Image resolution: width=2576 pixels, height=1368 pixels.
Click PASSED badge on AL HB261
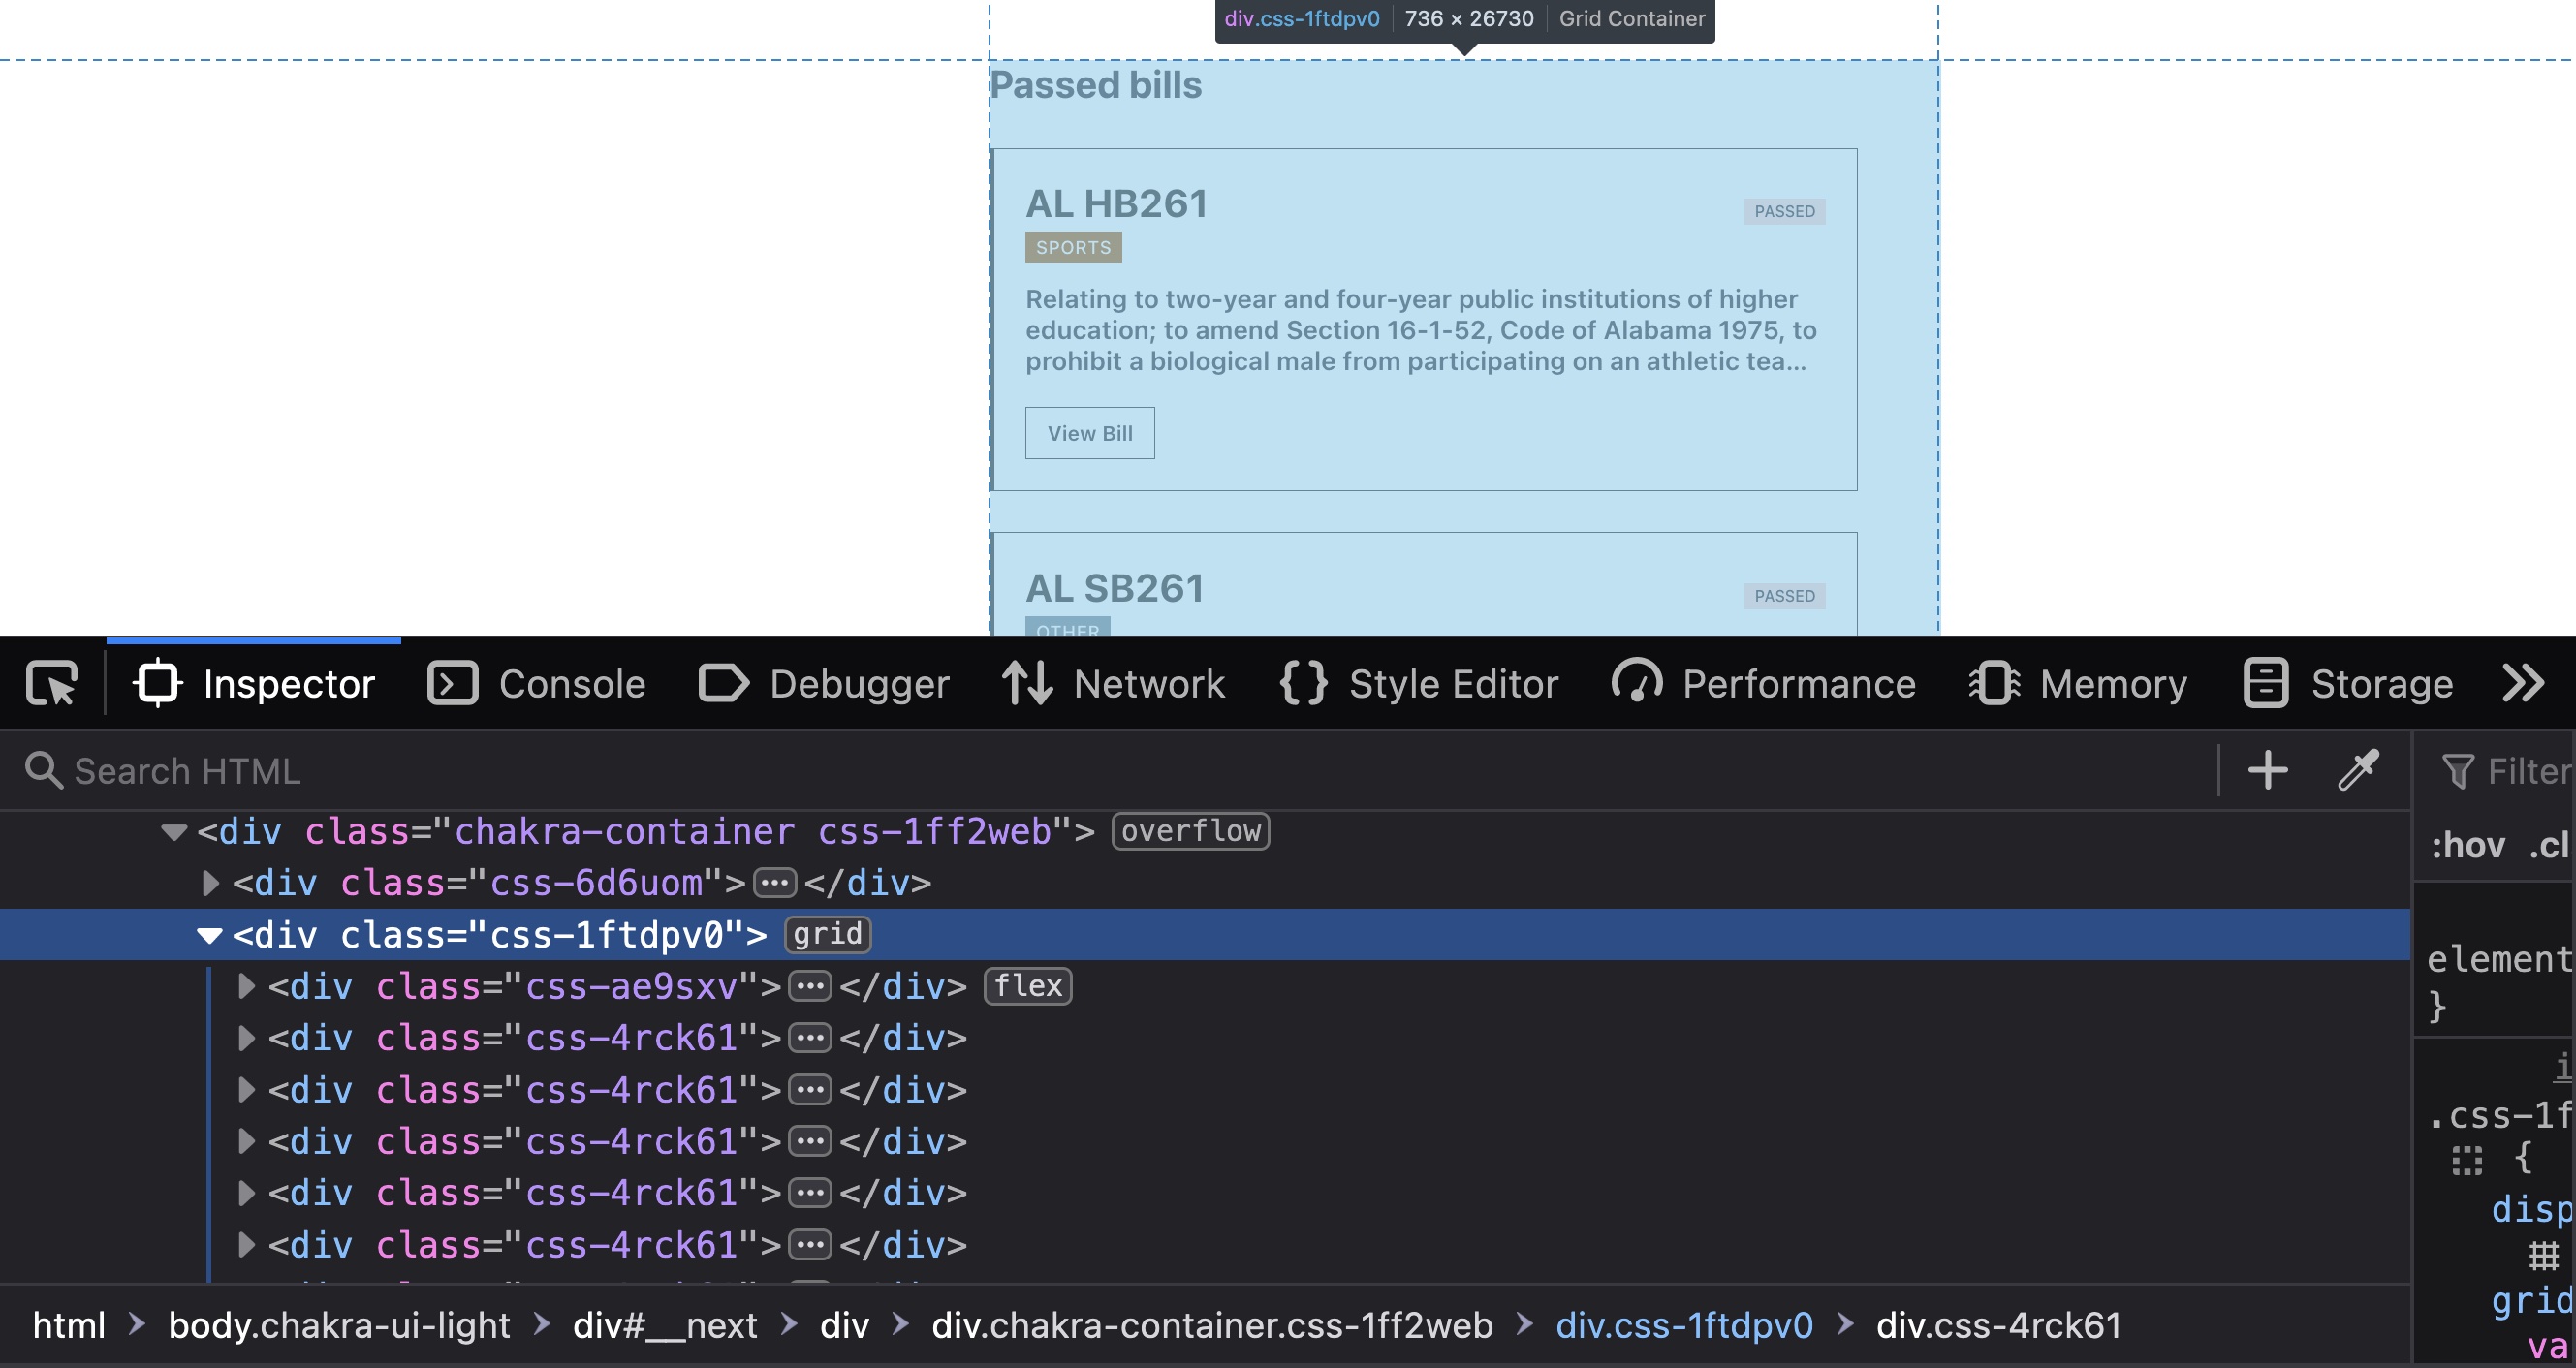[x=1784, y=211]
